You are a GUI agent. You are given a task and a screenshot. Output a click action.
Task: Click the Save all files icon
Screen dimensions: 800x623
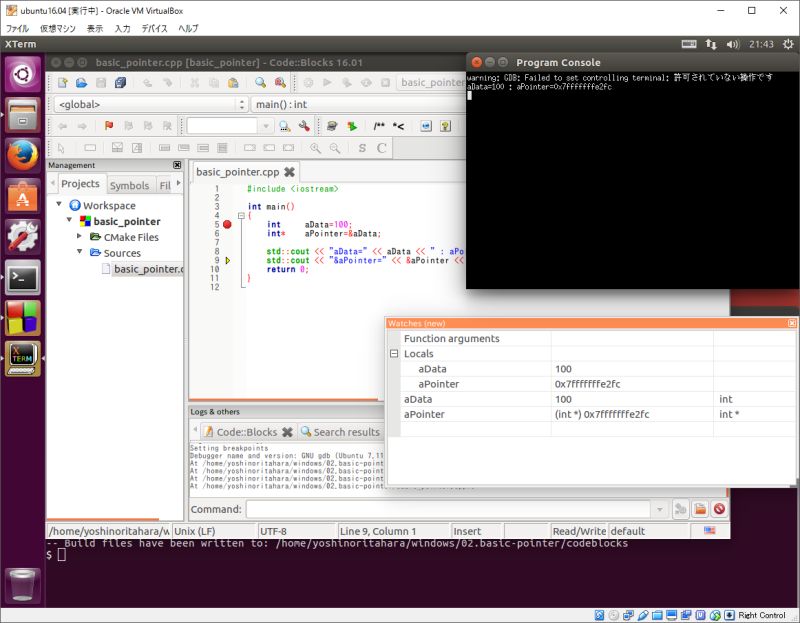[120, 83]
